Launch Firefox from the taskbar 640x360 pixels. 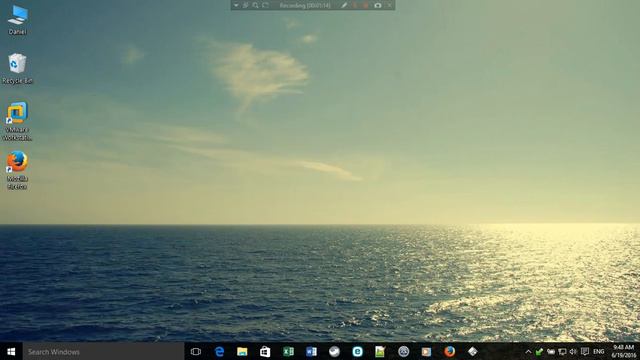tap(449, 351)
